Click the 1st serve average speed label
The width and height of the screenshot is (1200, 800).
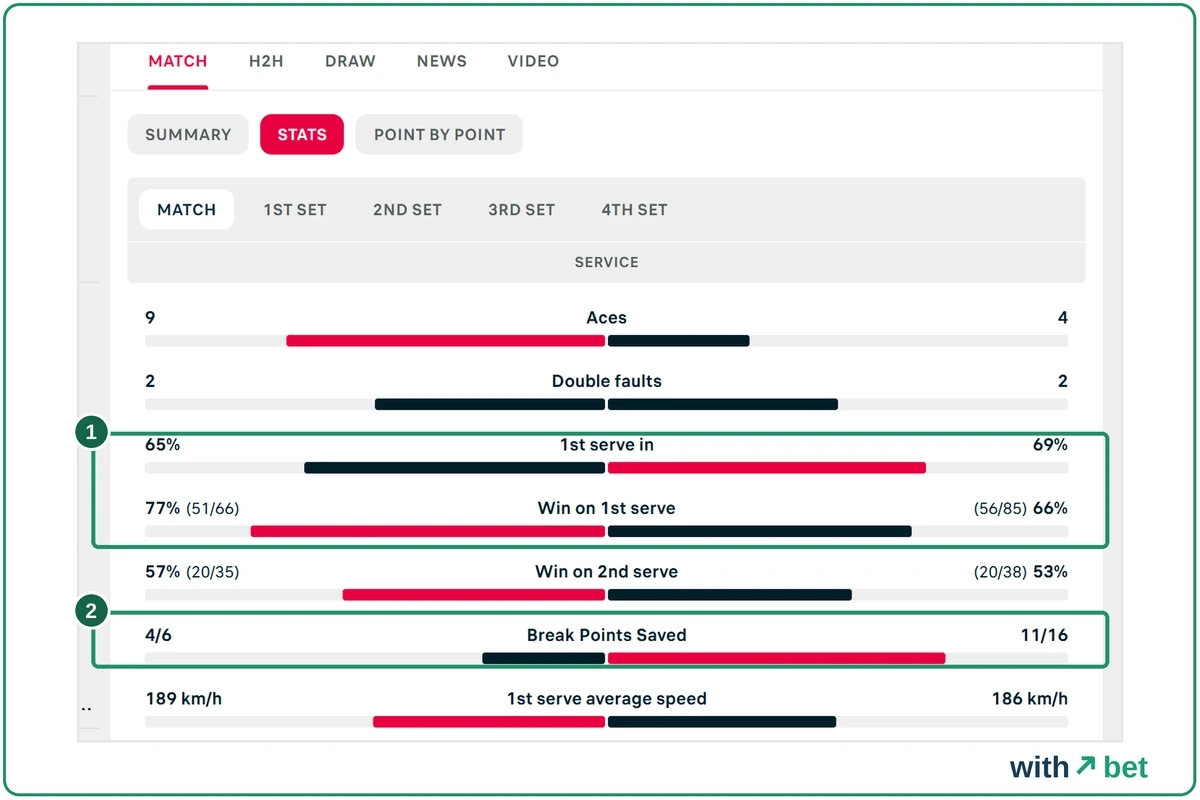(606, 699)
